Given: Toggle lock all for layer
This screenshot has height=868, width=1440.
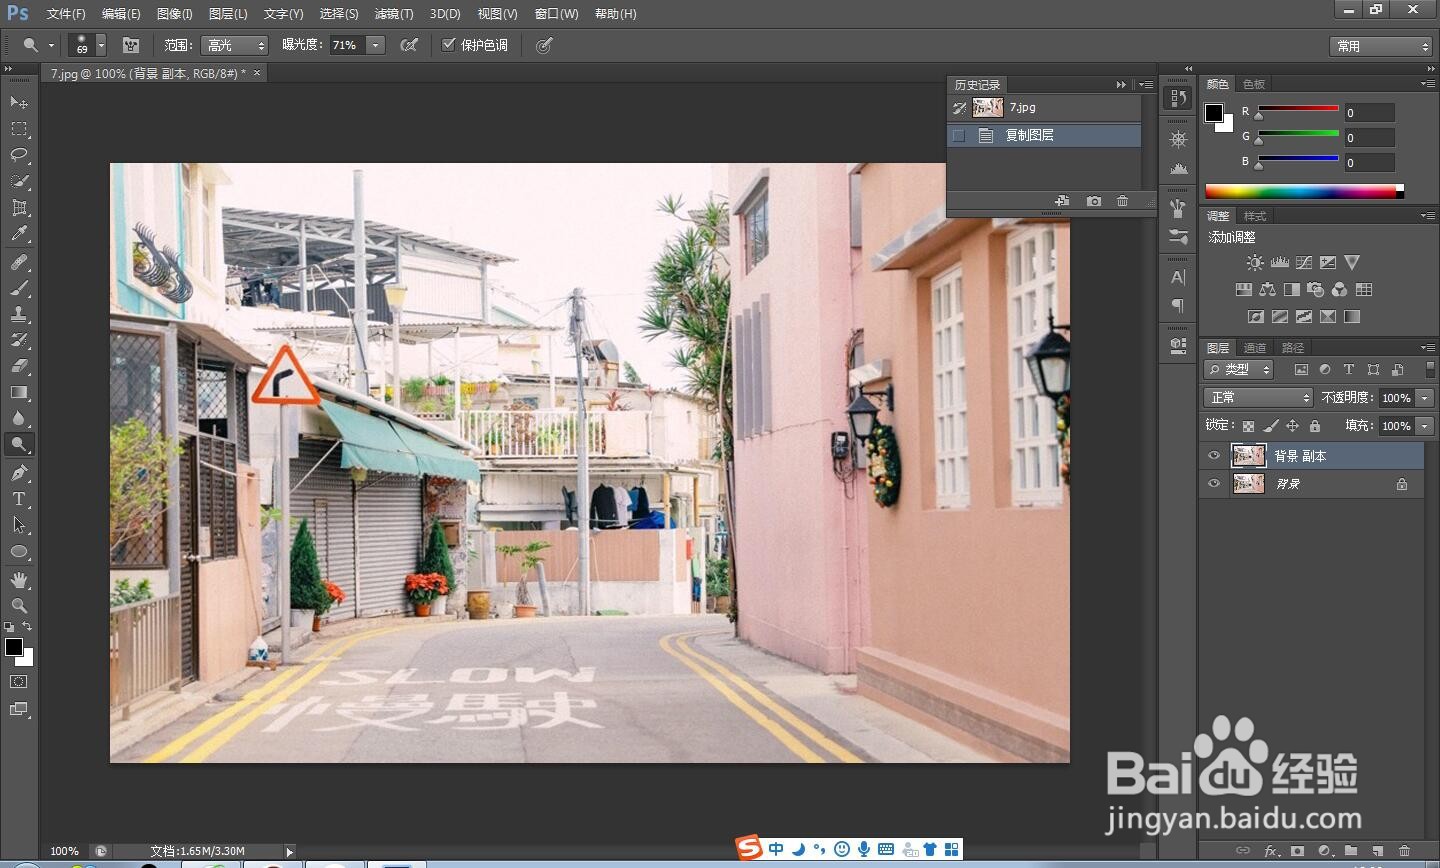Looking at the screenshot, I should point(1314,426).
